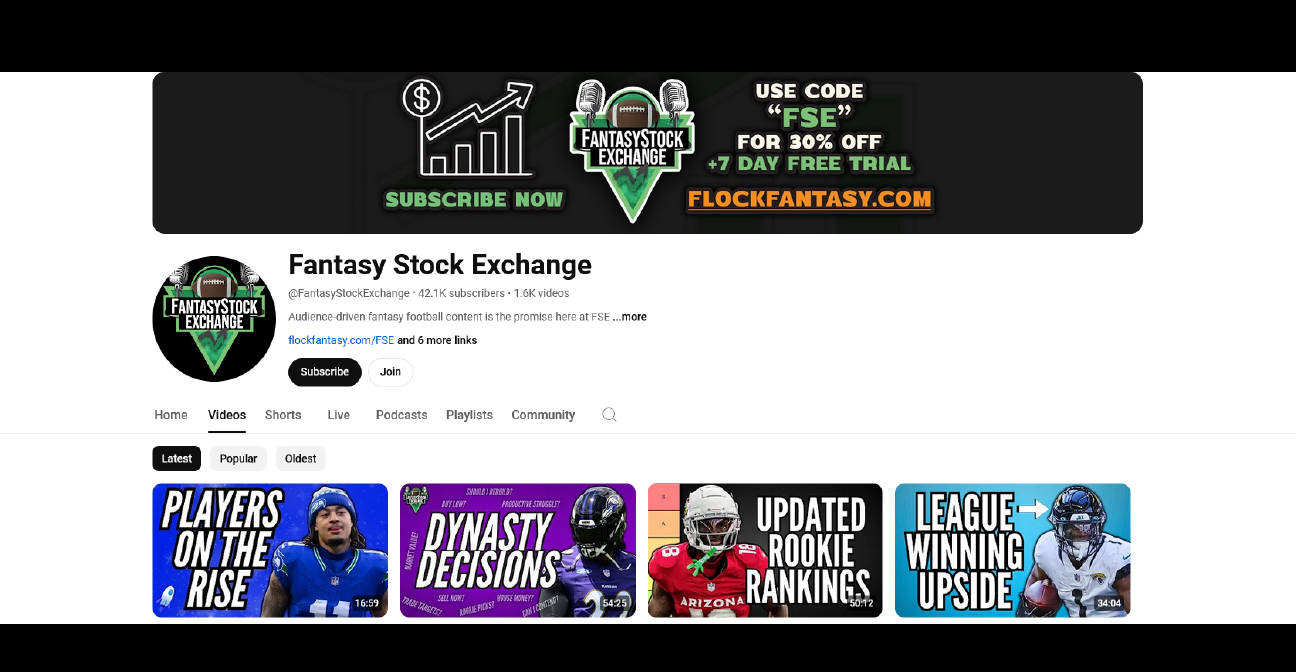Open the Players On The Rise video thumbnail
Screen dimensions: 1296x672
[x=270, y=550]
